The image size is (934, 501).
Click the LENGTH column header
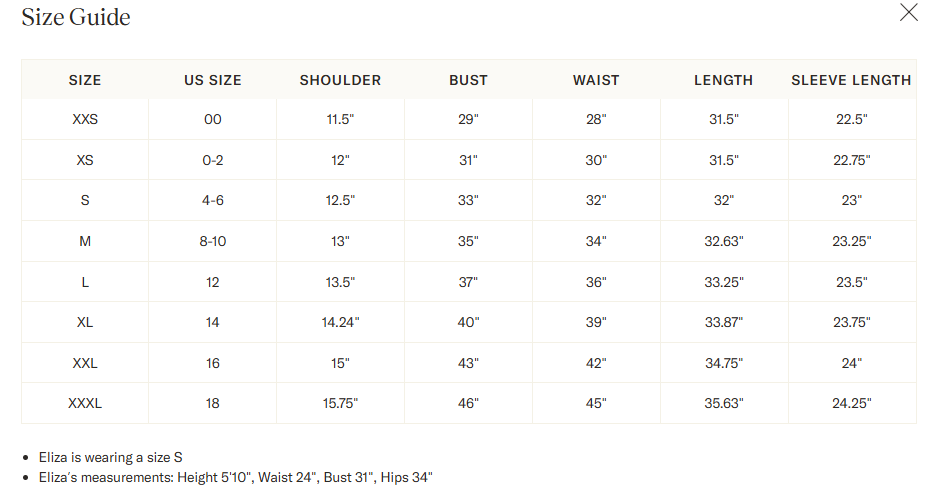tap(724, 80)
